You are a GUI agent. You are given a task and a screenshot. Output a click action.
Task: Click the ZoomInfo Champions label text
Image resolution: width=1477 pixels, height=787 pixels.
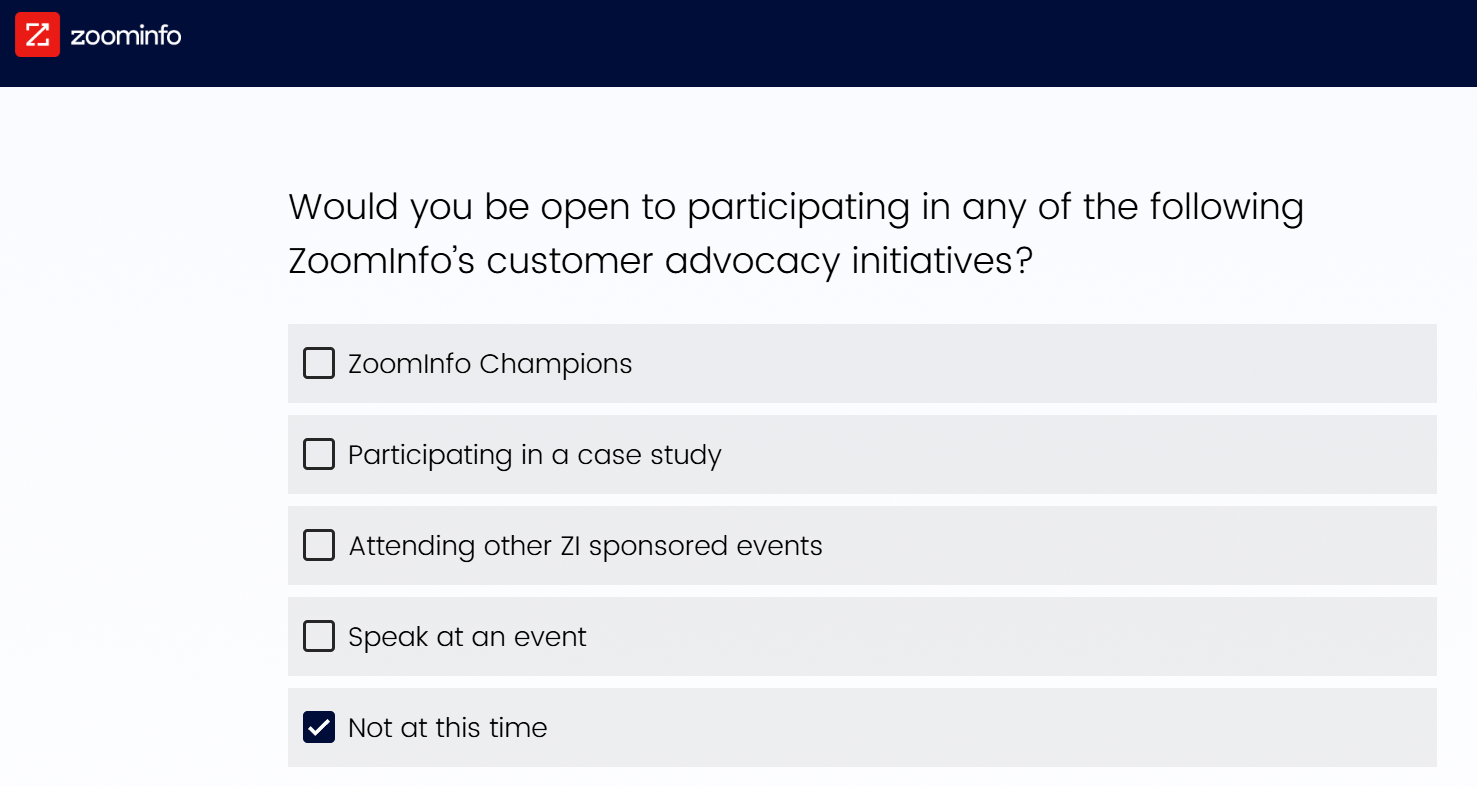tap(490, 364)
